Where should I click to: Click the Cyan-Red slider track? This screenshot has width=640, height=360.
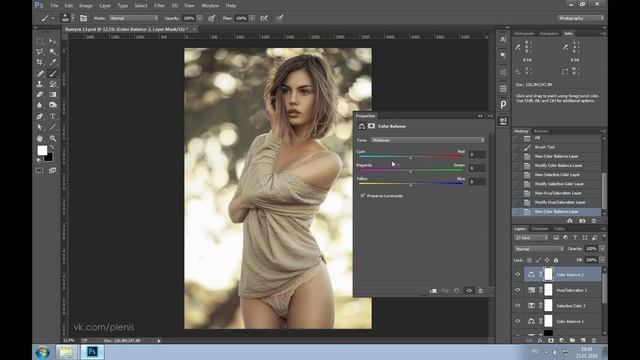411,157
